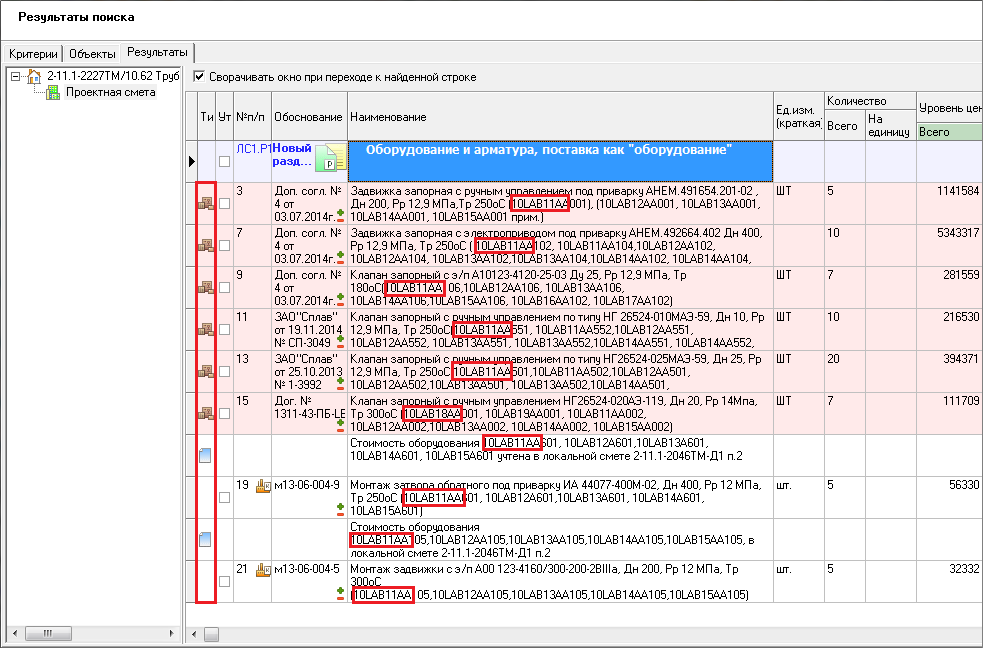Click the note icon beside the 10LAB11AA105 cost row
This screenshot has height=648, width=983.
pyautogui.click(x=205, y=540)
